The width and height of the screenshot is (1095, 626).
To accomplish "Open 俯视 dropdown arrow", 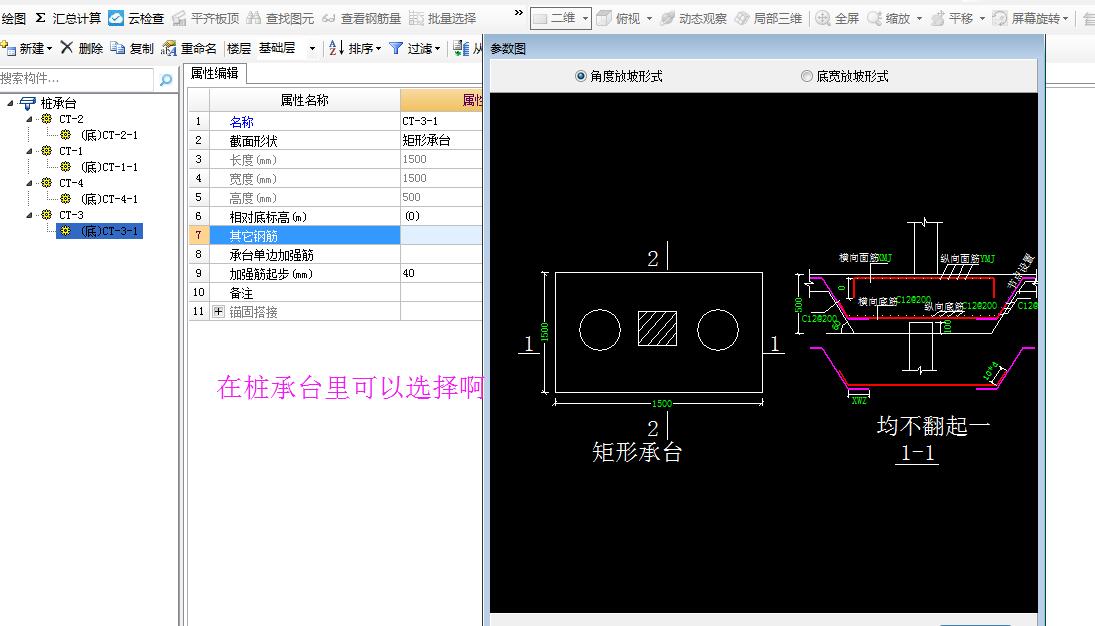I will 649,19.
